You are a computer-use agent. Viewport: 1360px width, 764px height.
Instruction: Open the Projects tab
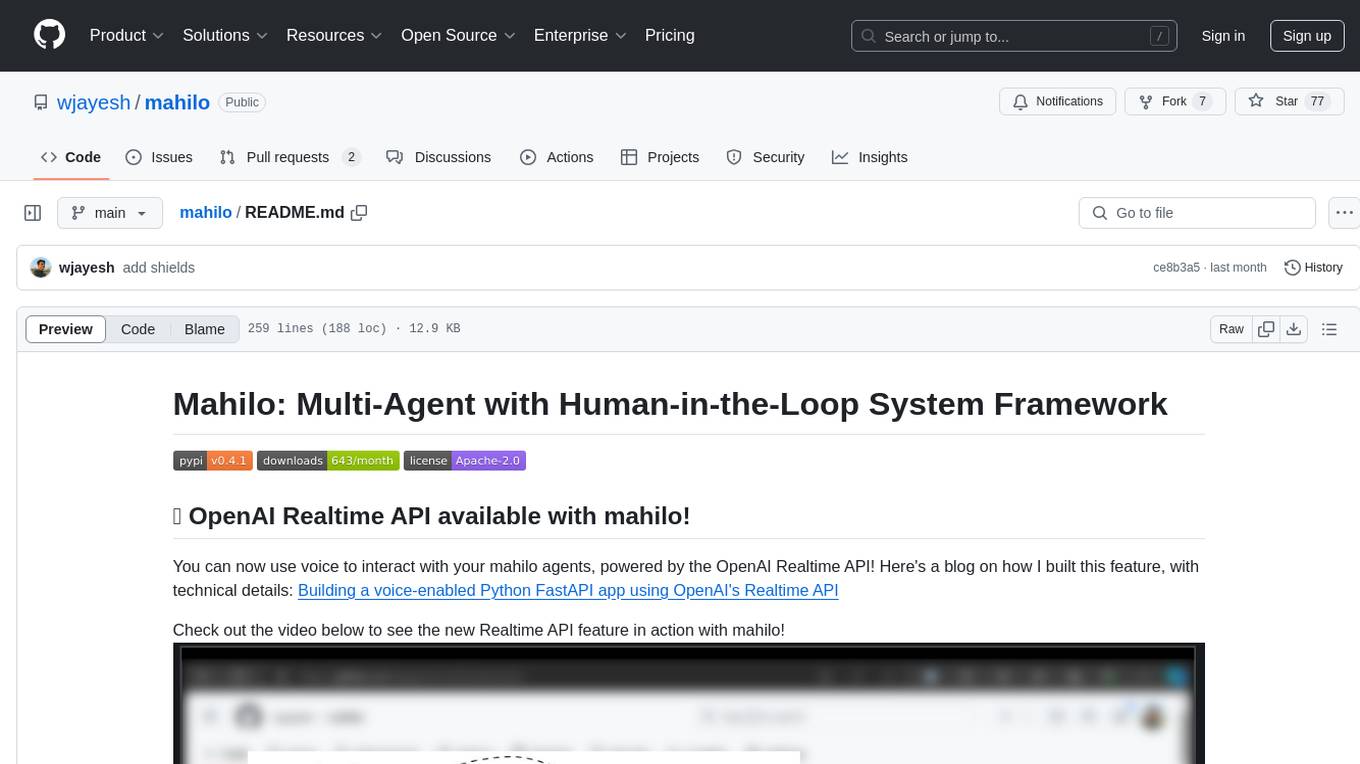point(660,157)
